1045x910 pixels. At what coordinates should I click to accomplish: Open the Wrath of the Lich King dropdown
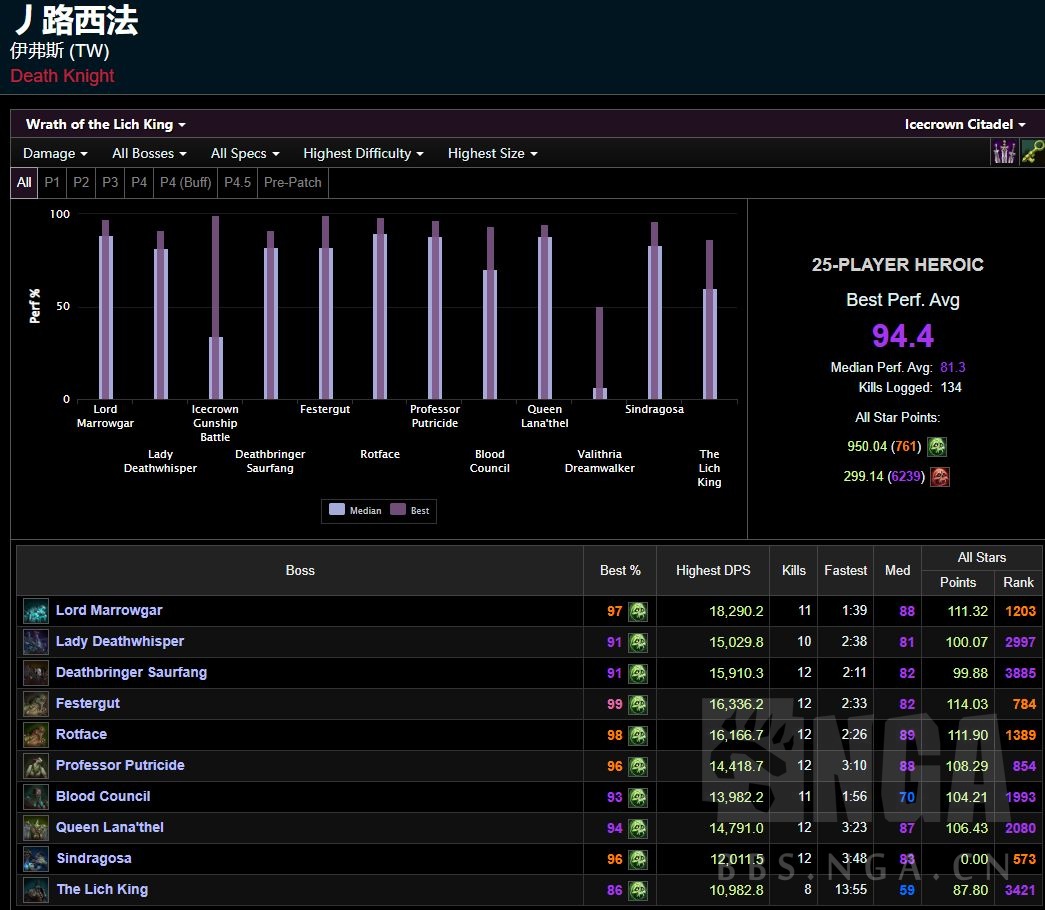[x=106, y=124]
